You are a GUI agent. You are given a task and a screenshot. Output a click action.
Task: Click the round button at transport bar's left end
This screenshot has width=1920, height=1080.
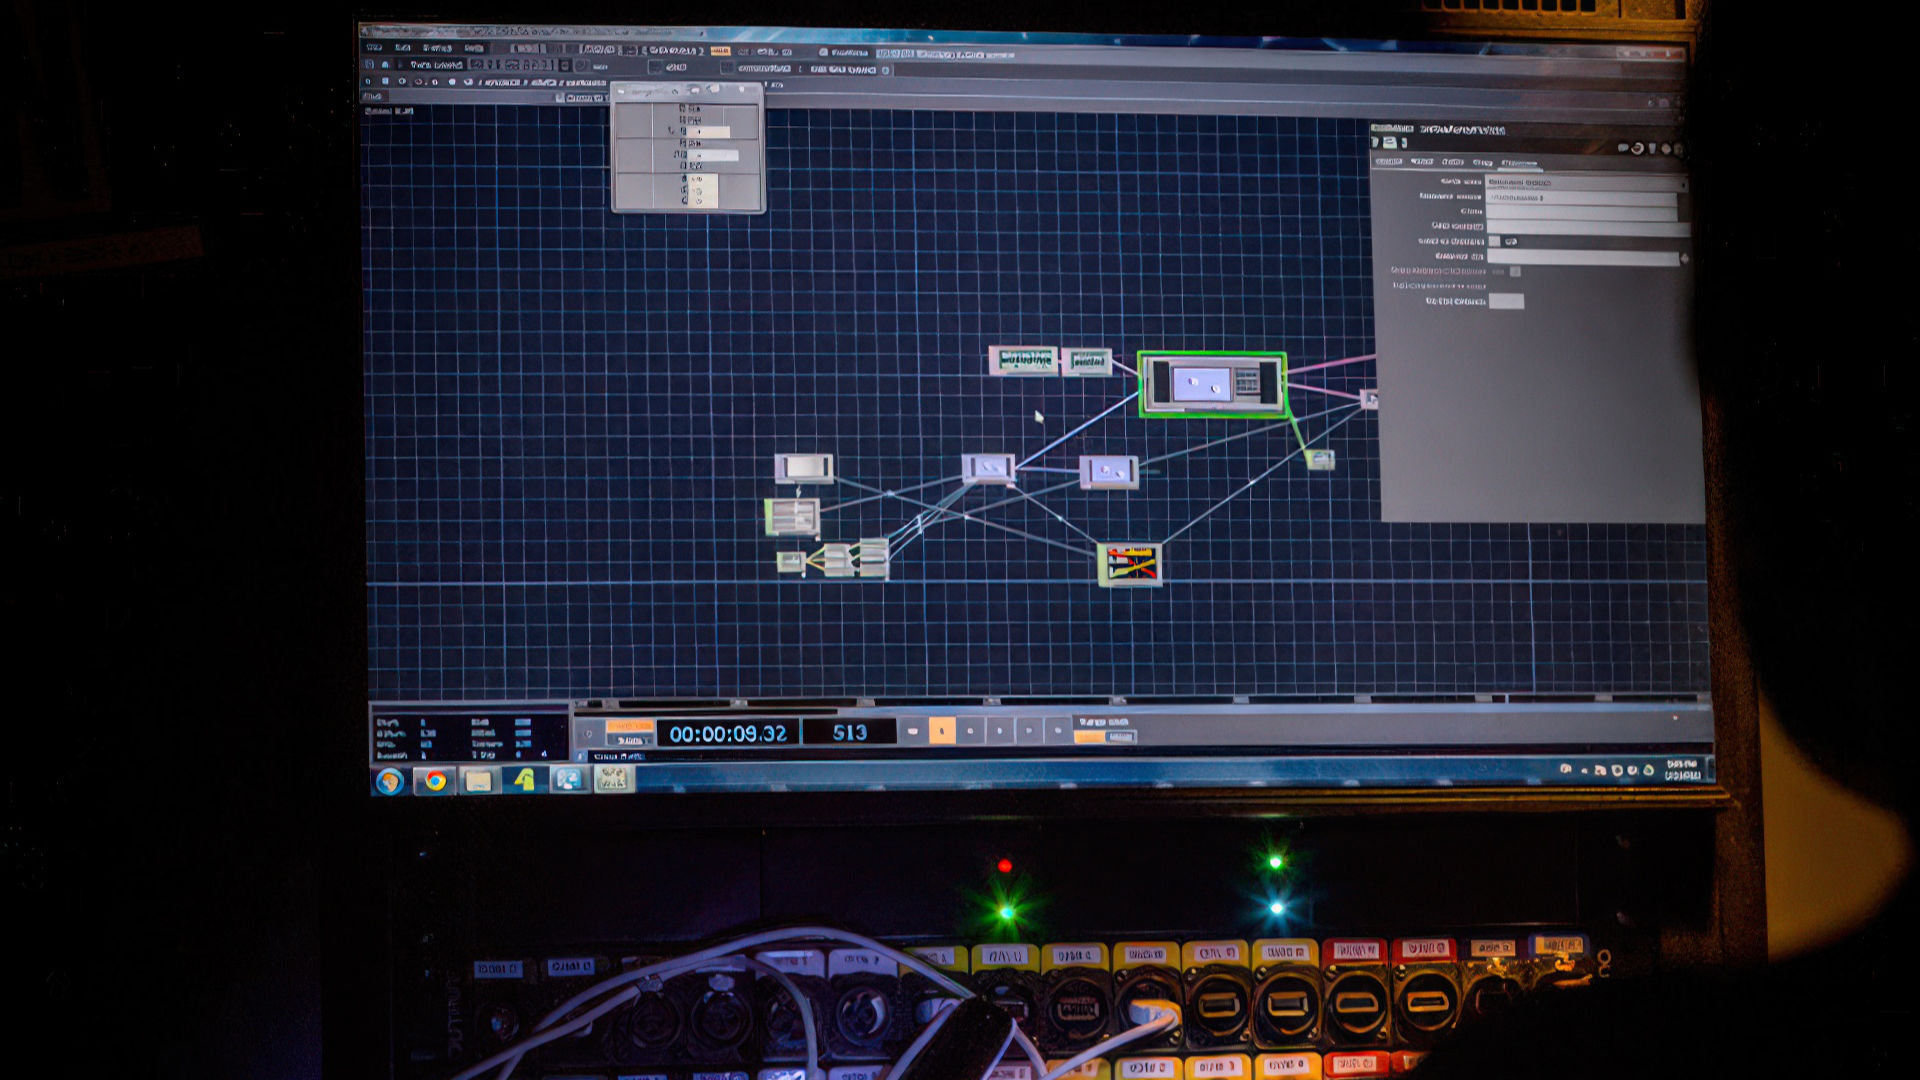(589, 733)
